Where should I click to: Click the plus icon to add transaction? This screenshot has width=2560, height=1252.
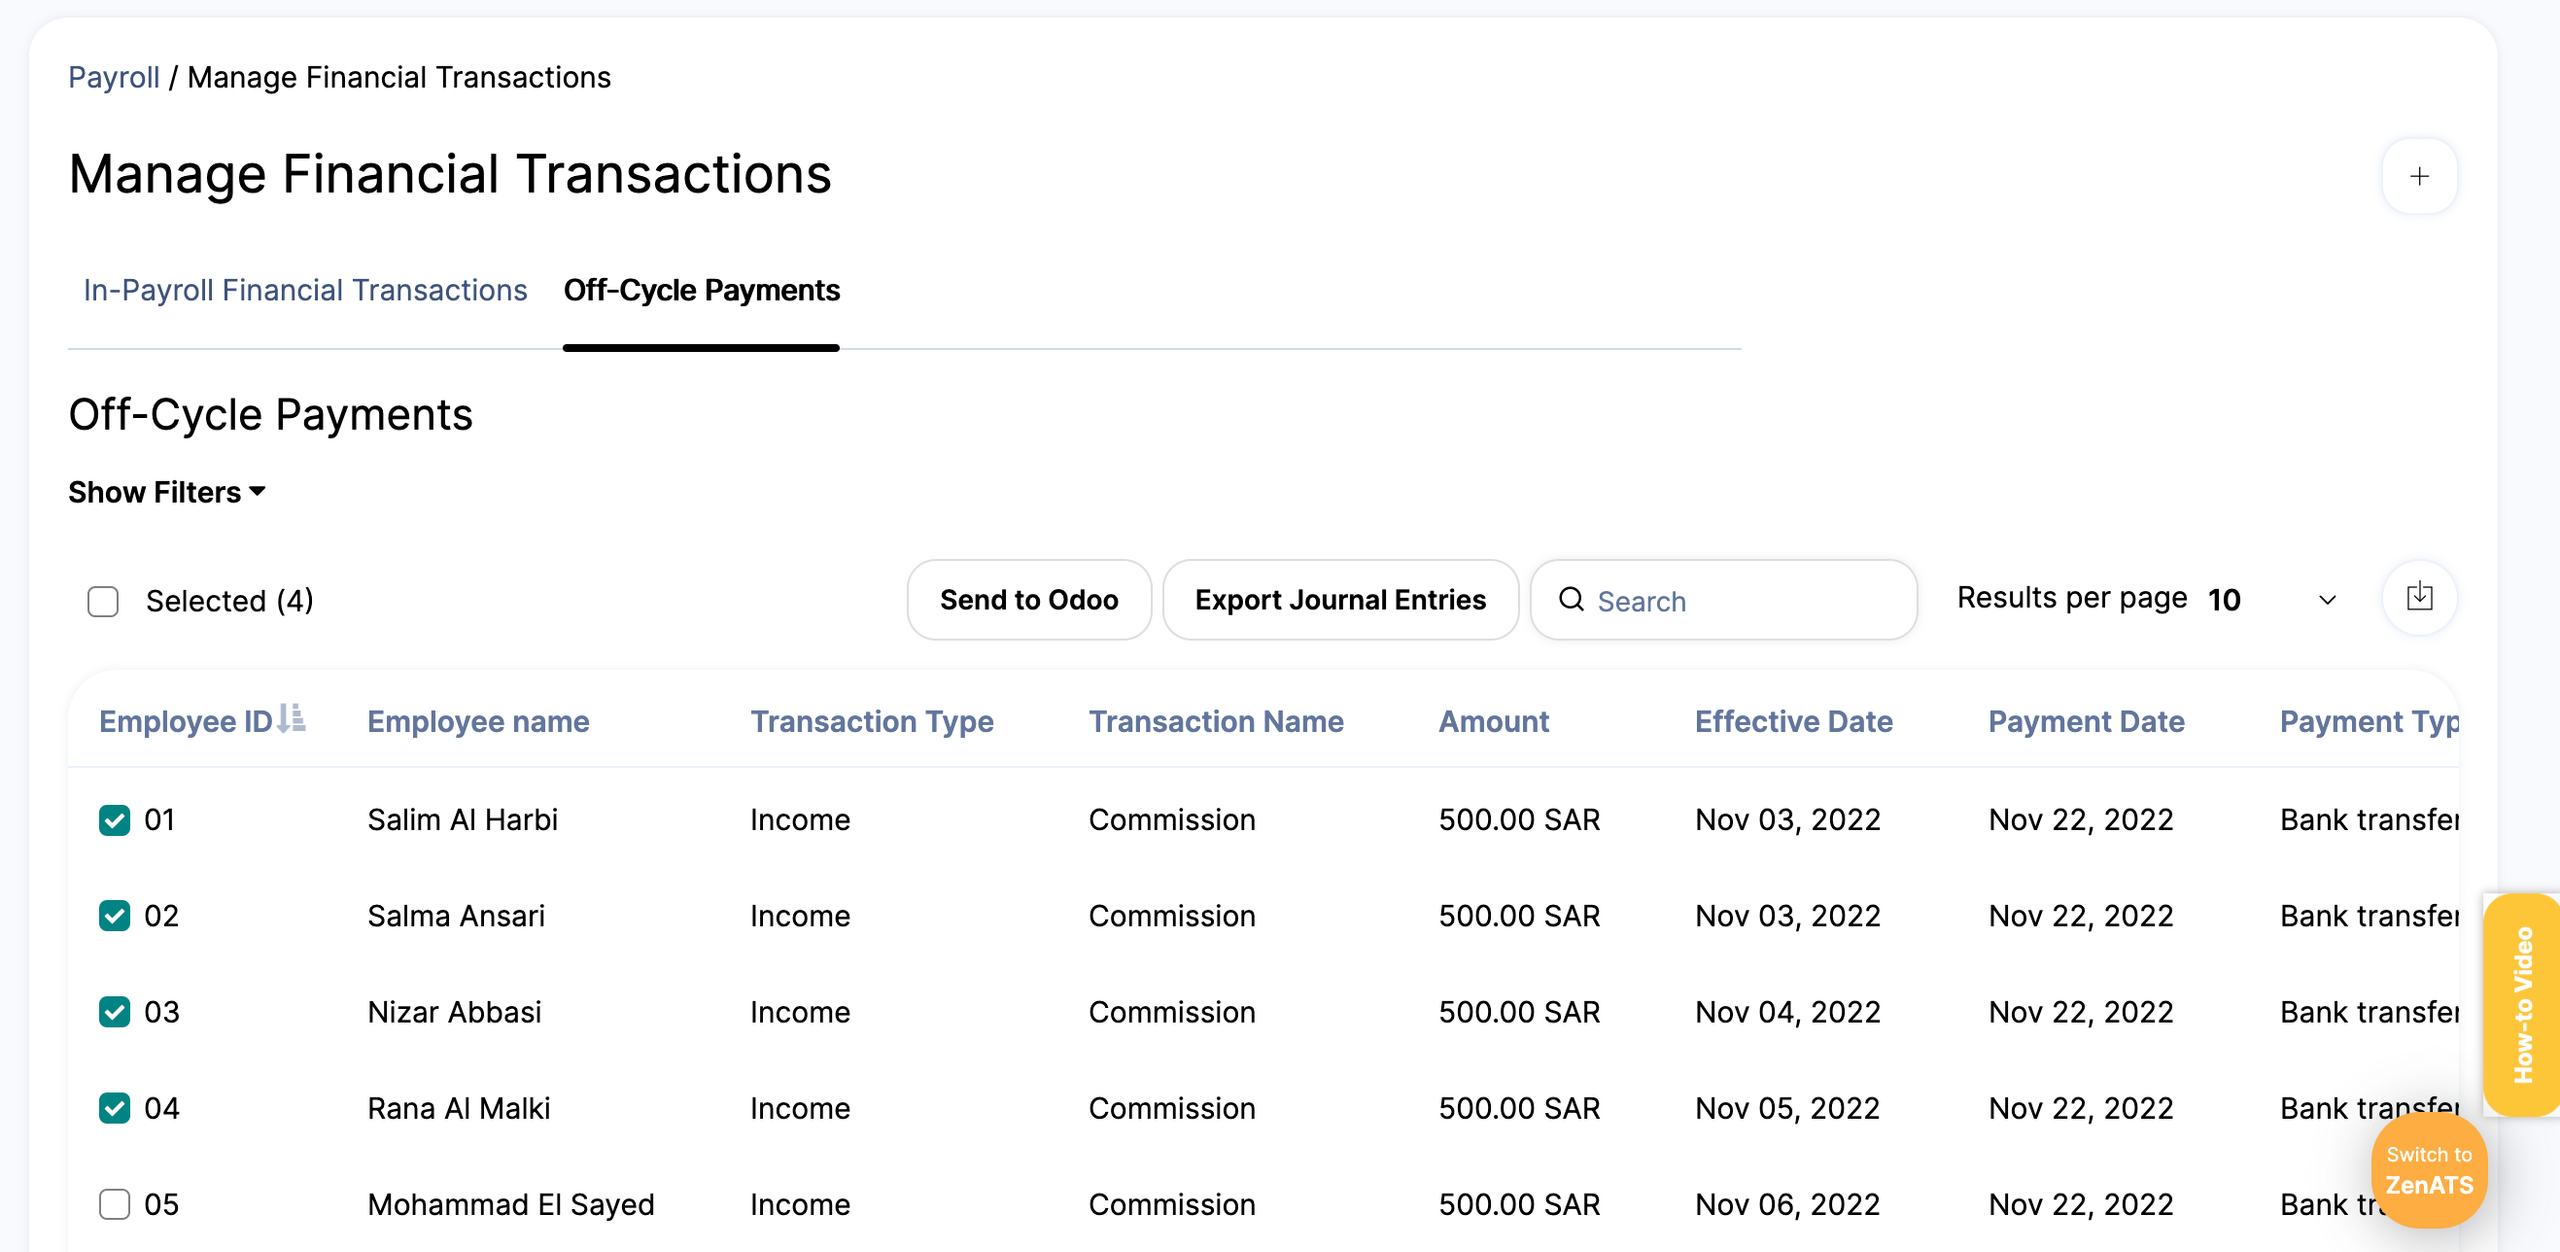coord(2418,177)
